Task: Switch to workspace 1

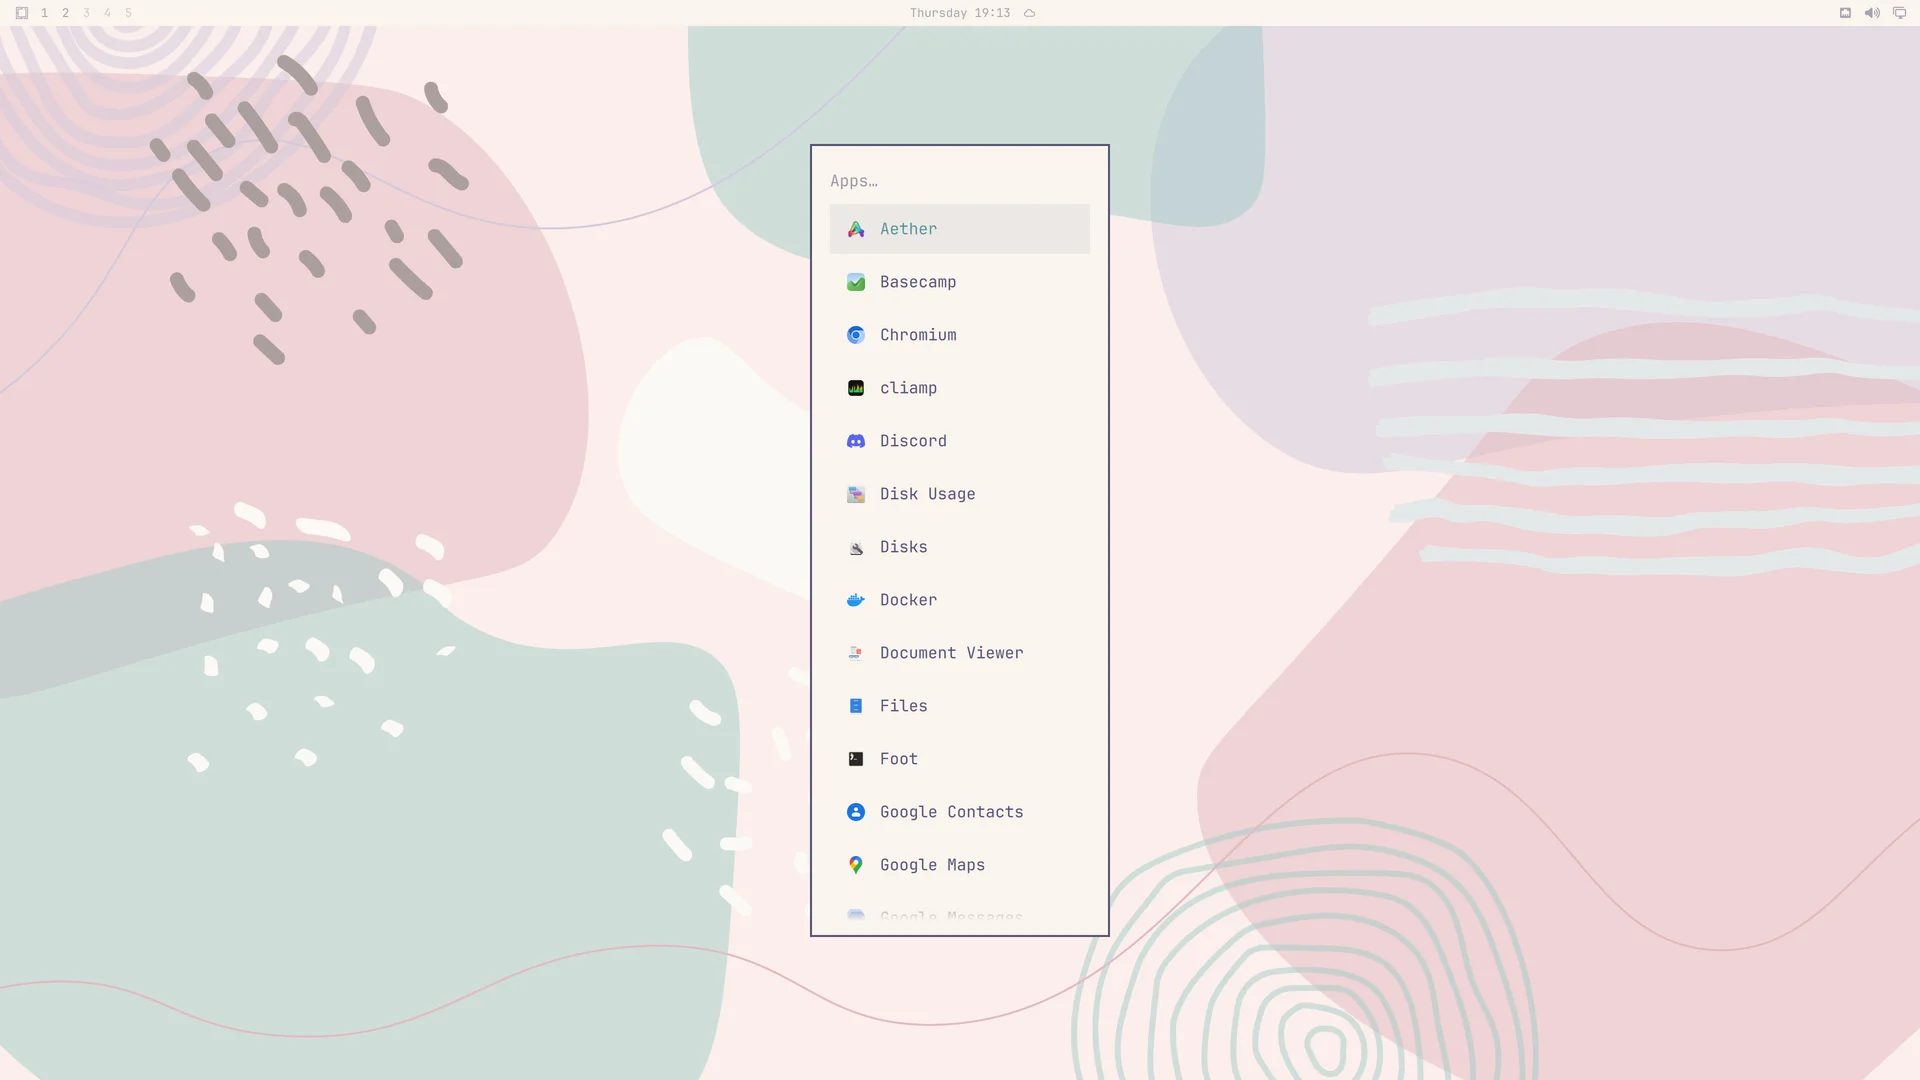Action: tap(44, 13)
